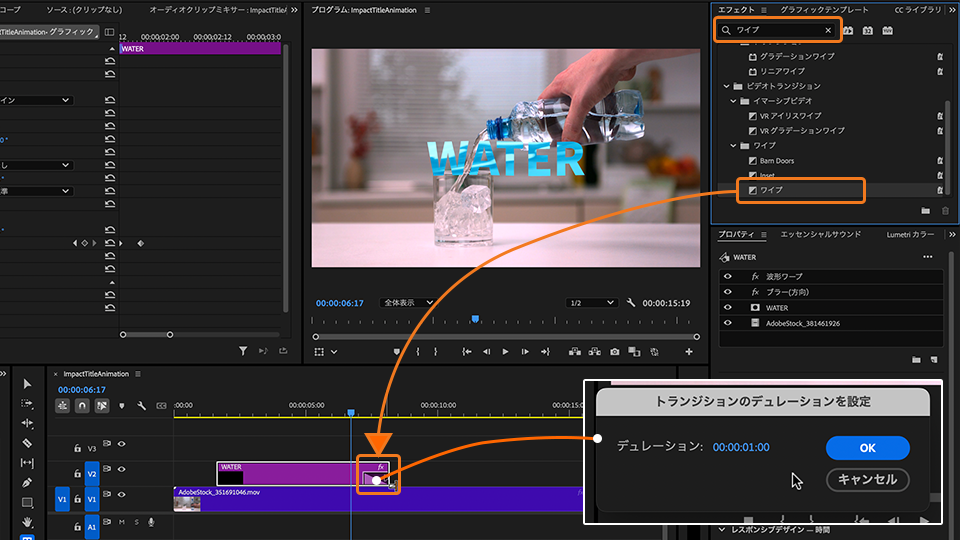The image size is (960, 540).
Task: Confirm transition duration with OK
Action: pos(868,448)
